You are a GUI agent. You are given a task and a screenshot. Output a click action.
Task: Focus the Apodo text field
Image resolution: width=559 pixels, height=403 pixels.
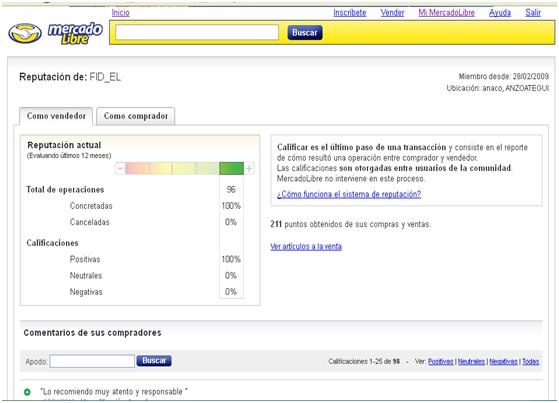[92, 361]
